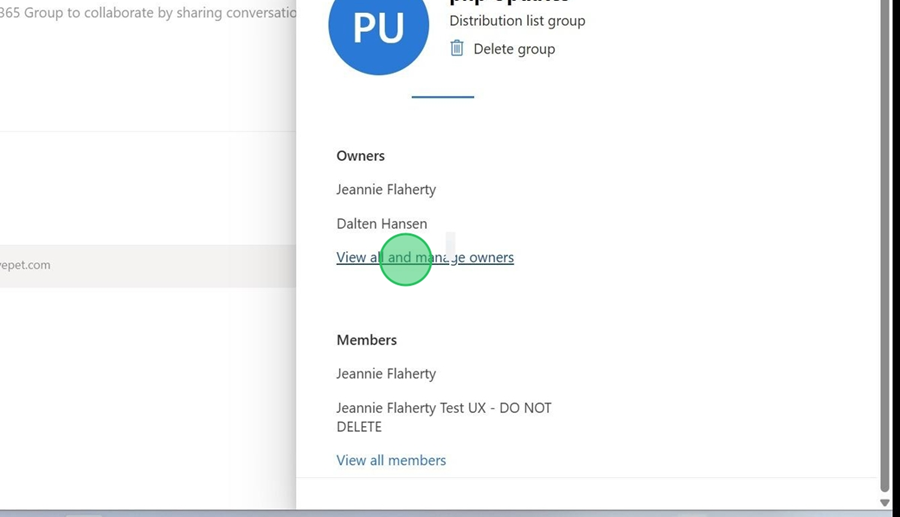Click the Distribution list group subtitle

[517, 20]
